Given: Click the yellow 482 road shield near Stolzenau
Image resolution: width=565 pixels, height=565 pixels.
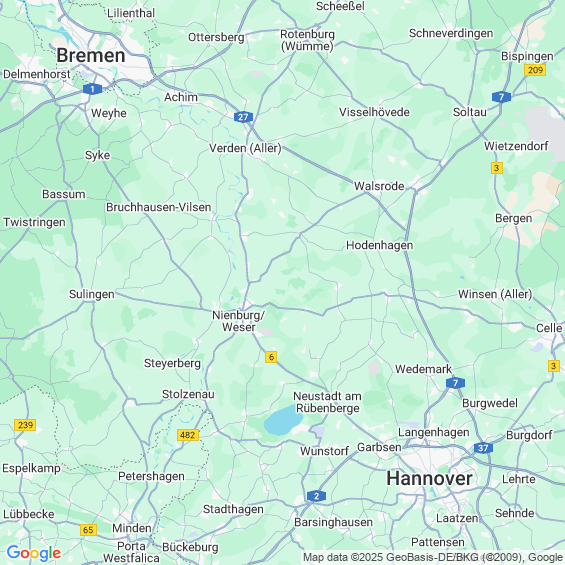Looking at the screenshot, I should coord(188,435).
